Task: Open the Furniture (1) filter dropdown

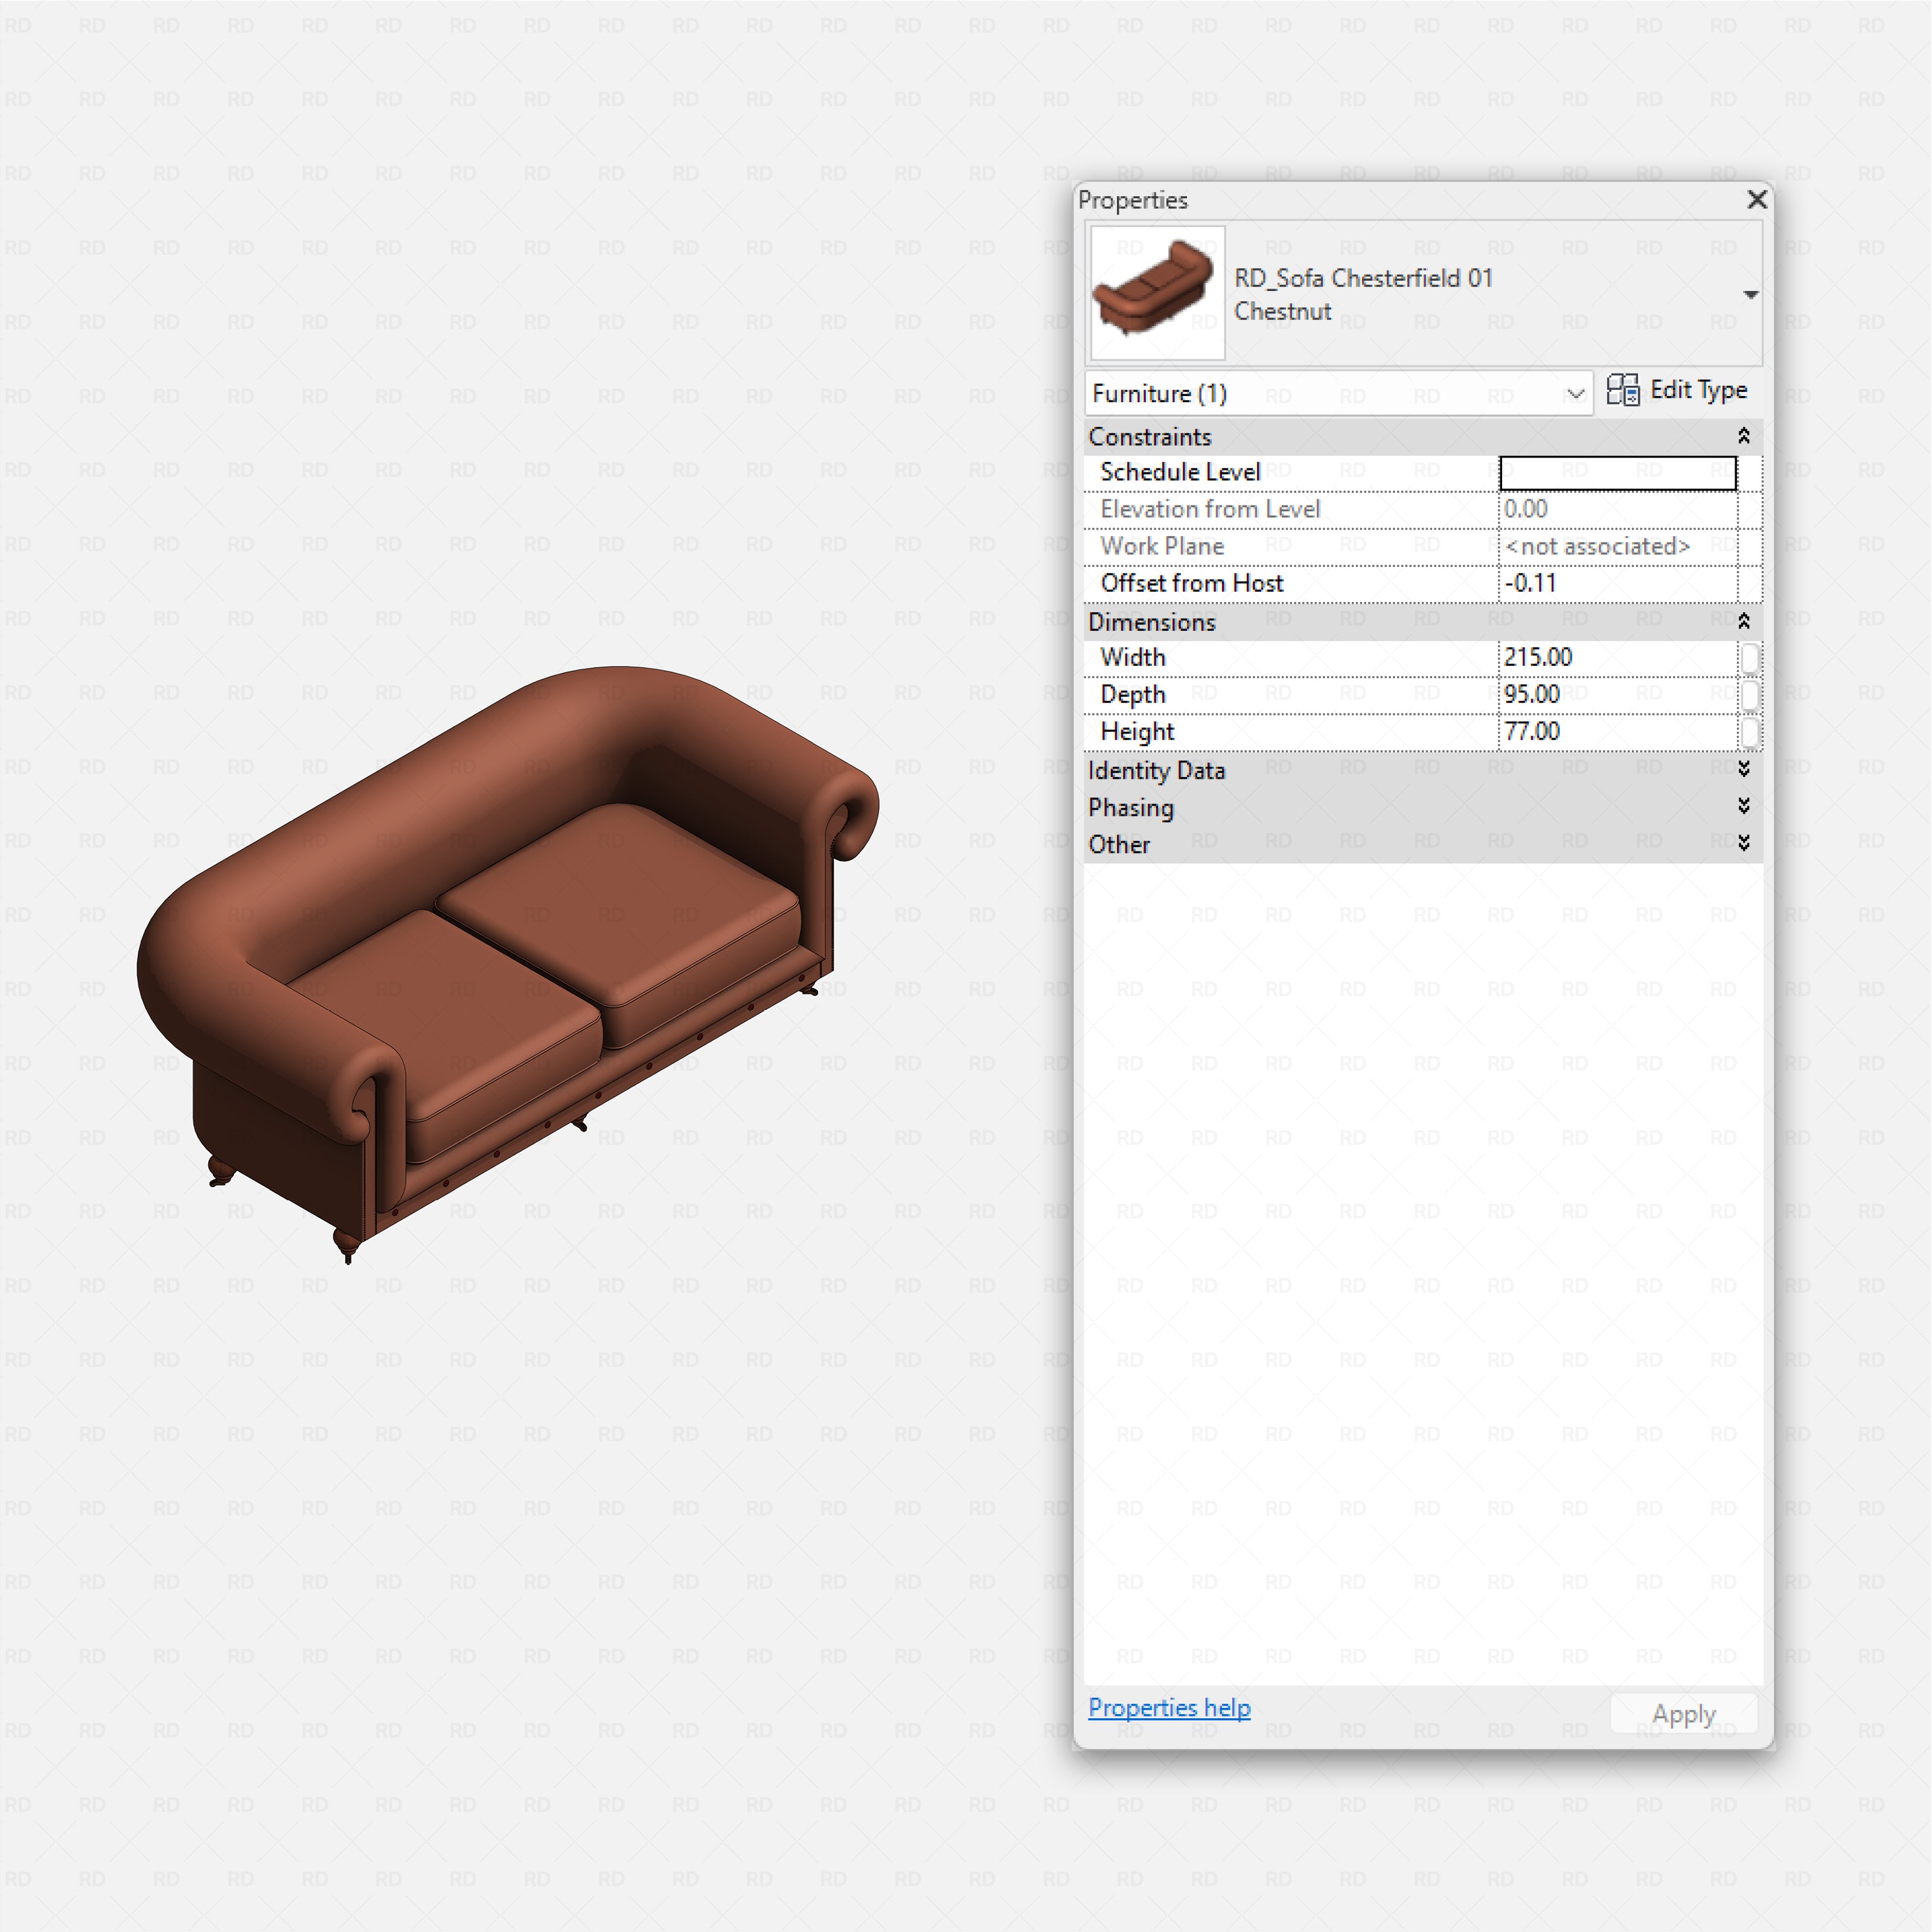Action: [x=1575, y=393]
